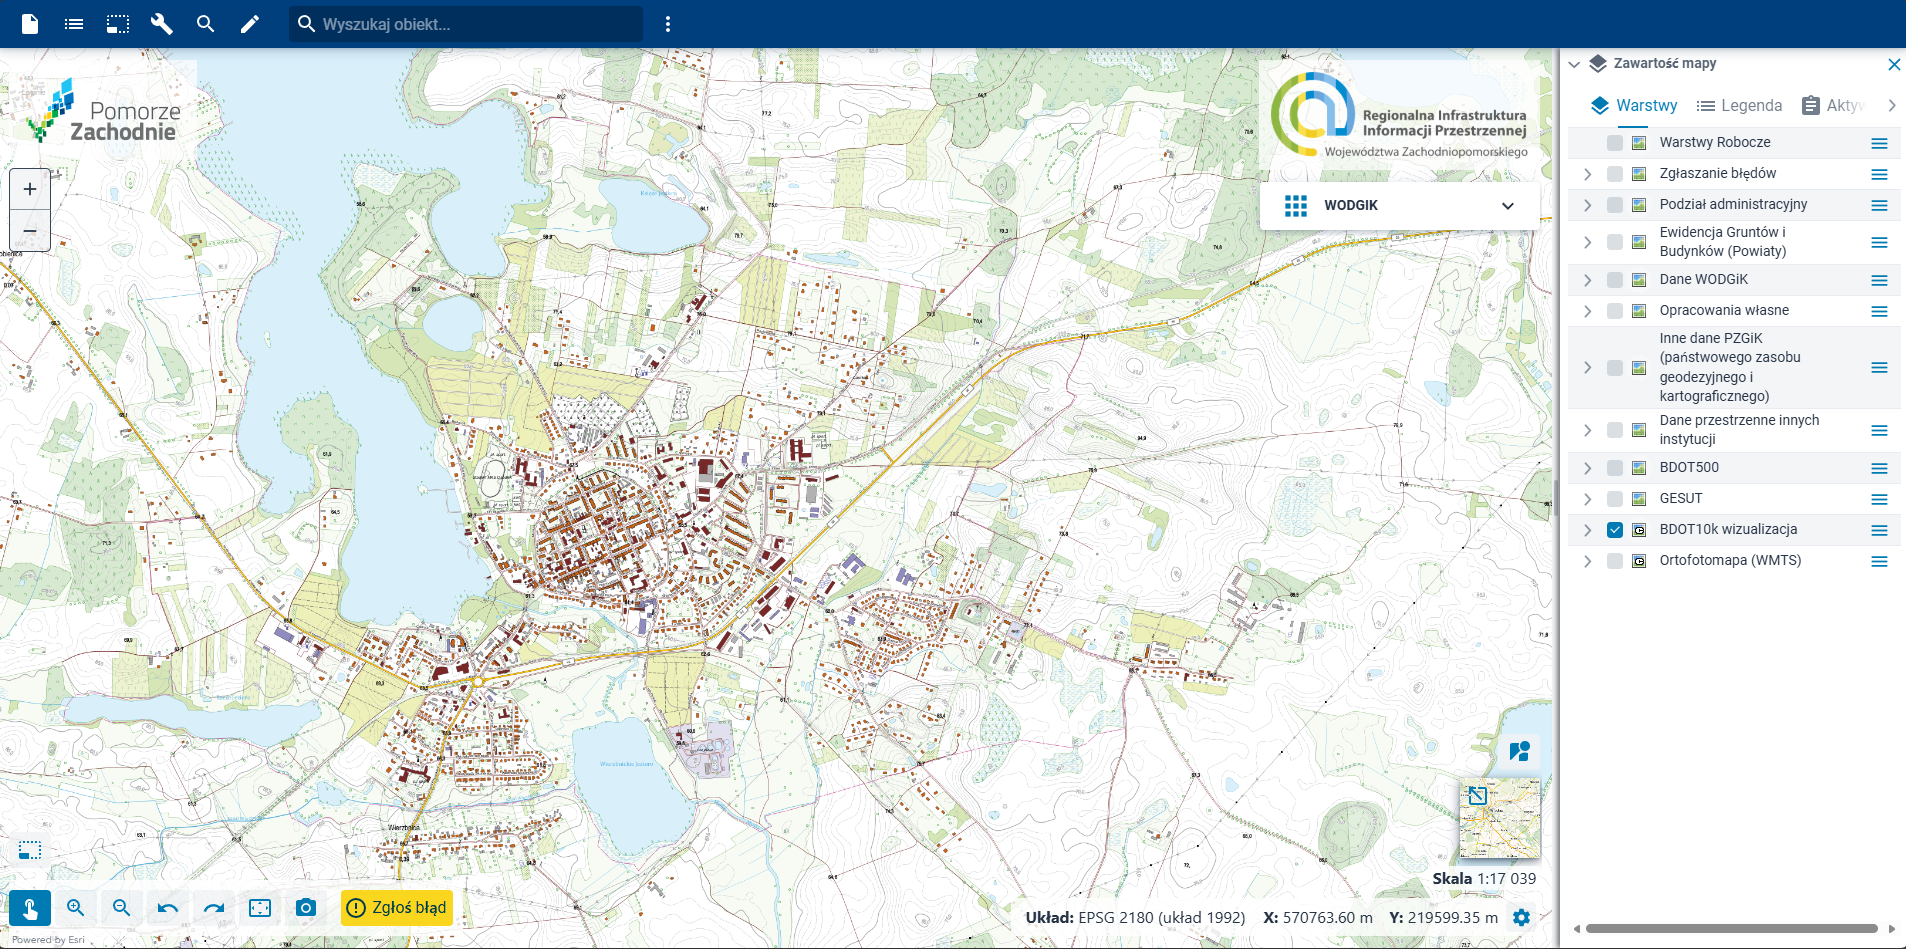Take a map screenshot with camera icon
Image resolution: width=1906 pixels, height=949 pixels.
[306, 908]
